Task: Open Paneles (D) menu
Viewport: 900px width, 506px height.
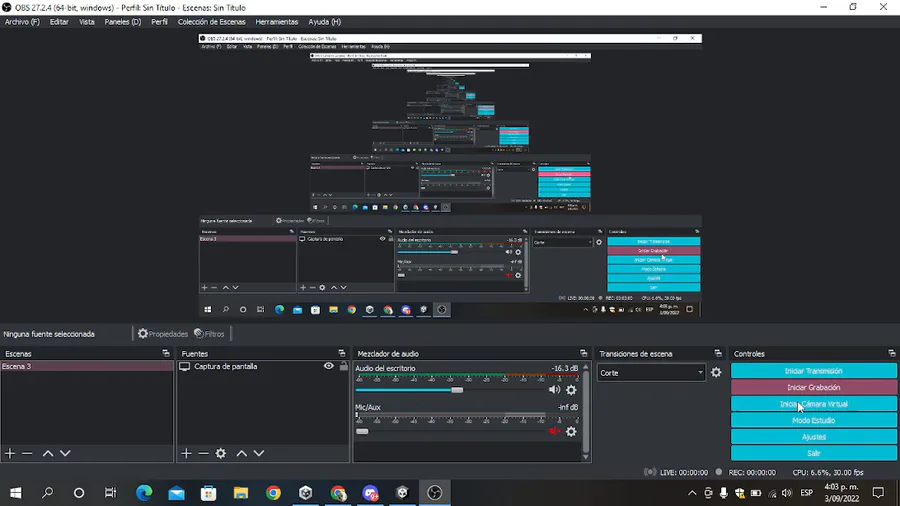Action: coord(123,22)
